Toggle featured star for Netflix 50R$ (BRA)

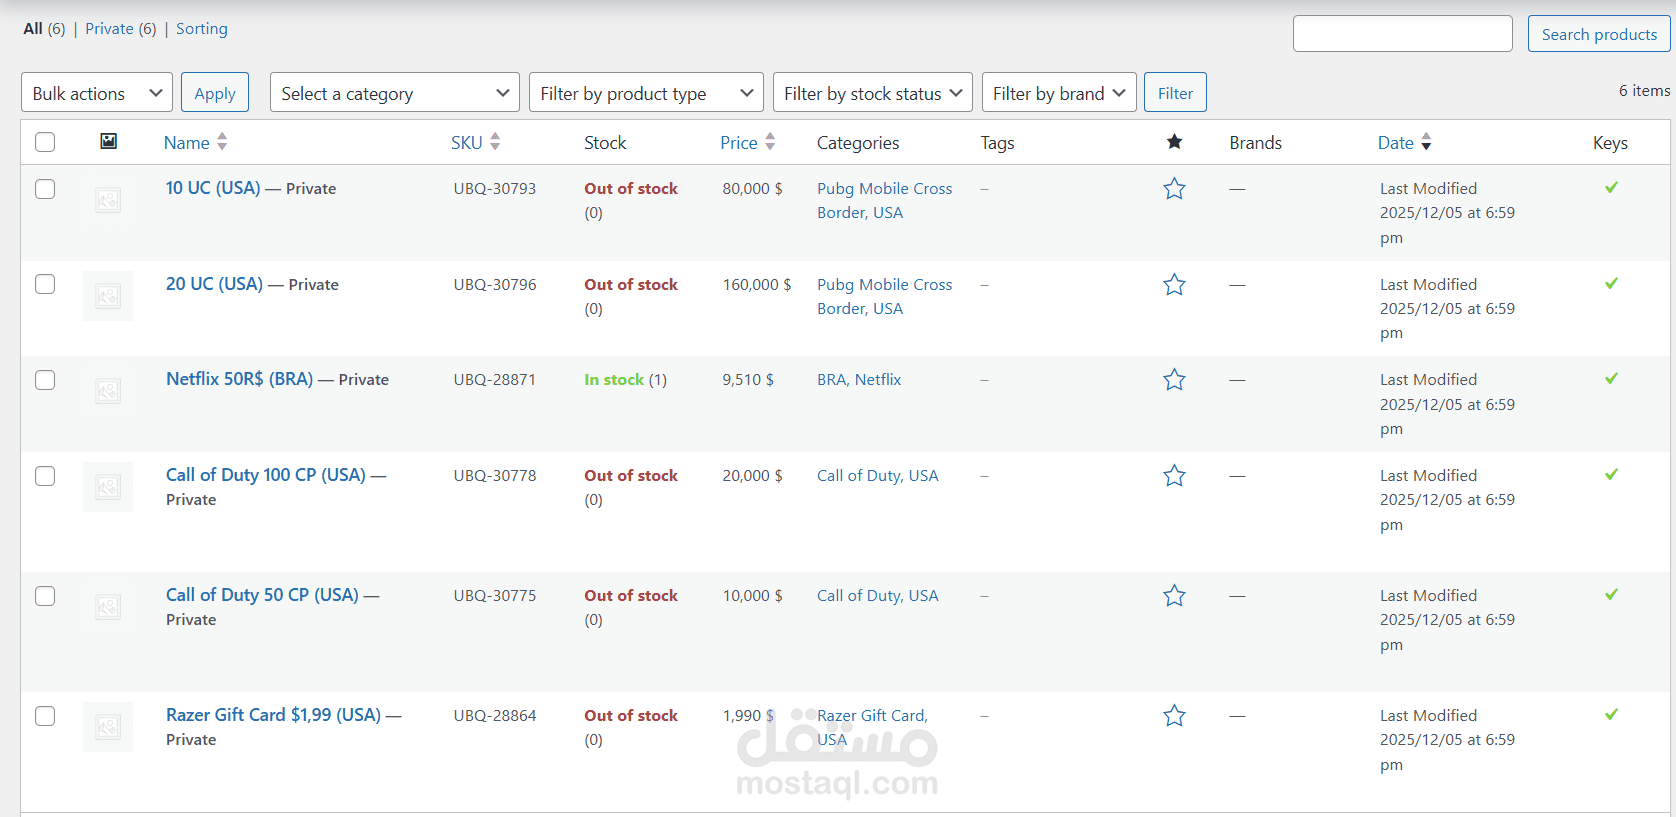[x=1174, y=380]
